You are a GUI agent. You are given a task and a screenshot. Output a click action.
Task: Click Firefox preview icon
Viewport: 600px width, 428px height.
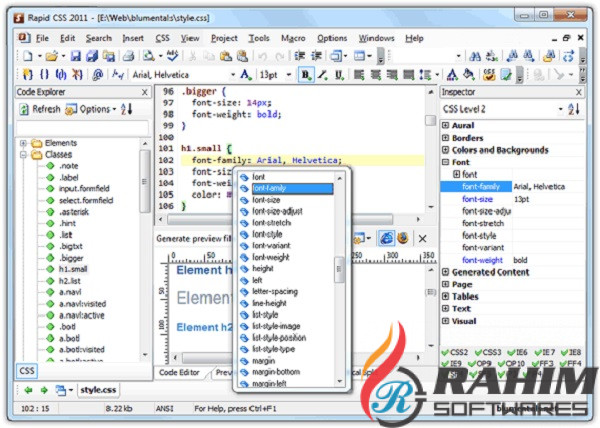(x=403, y=238)
